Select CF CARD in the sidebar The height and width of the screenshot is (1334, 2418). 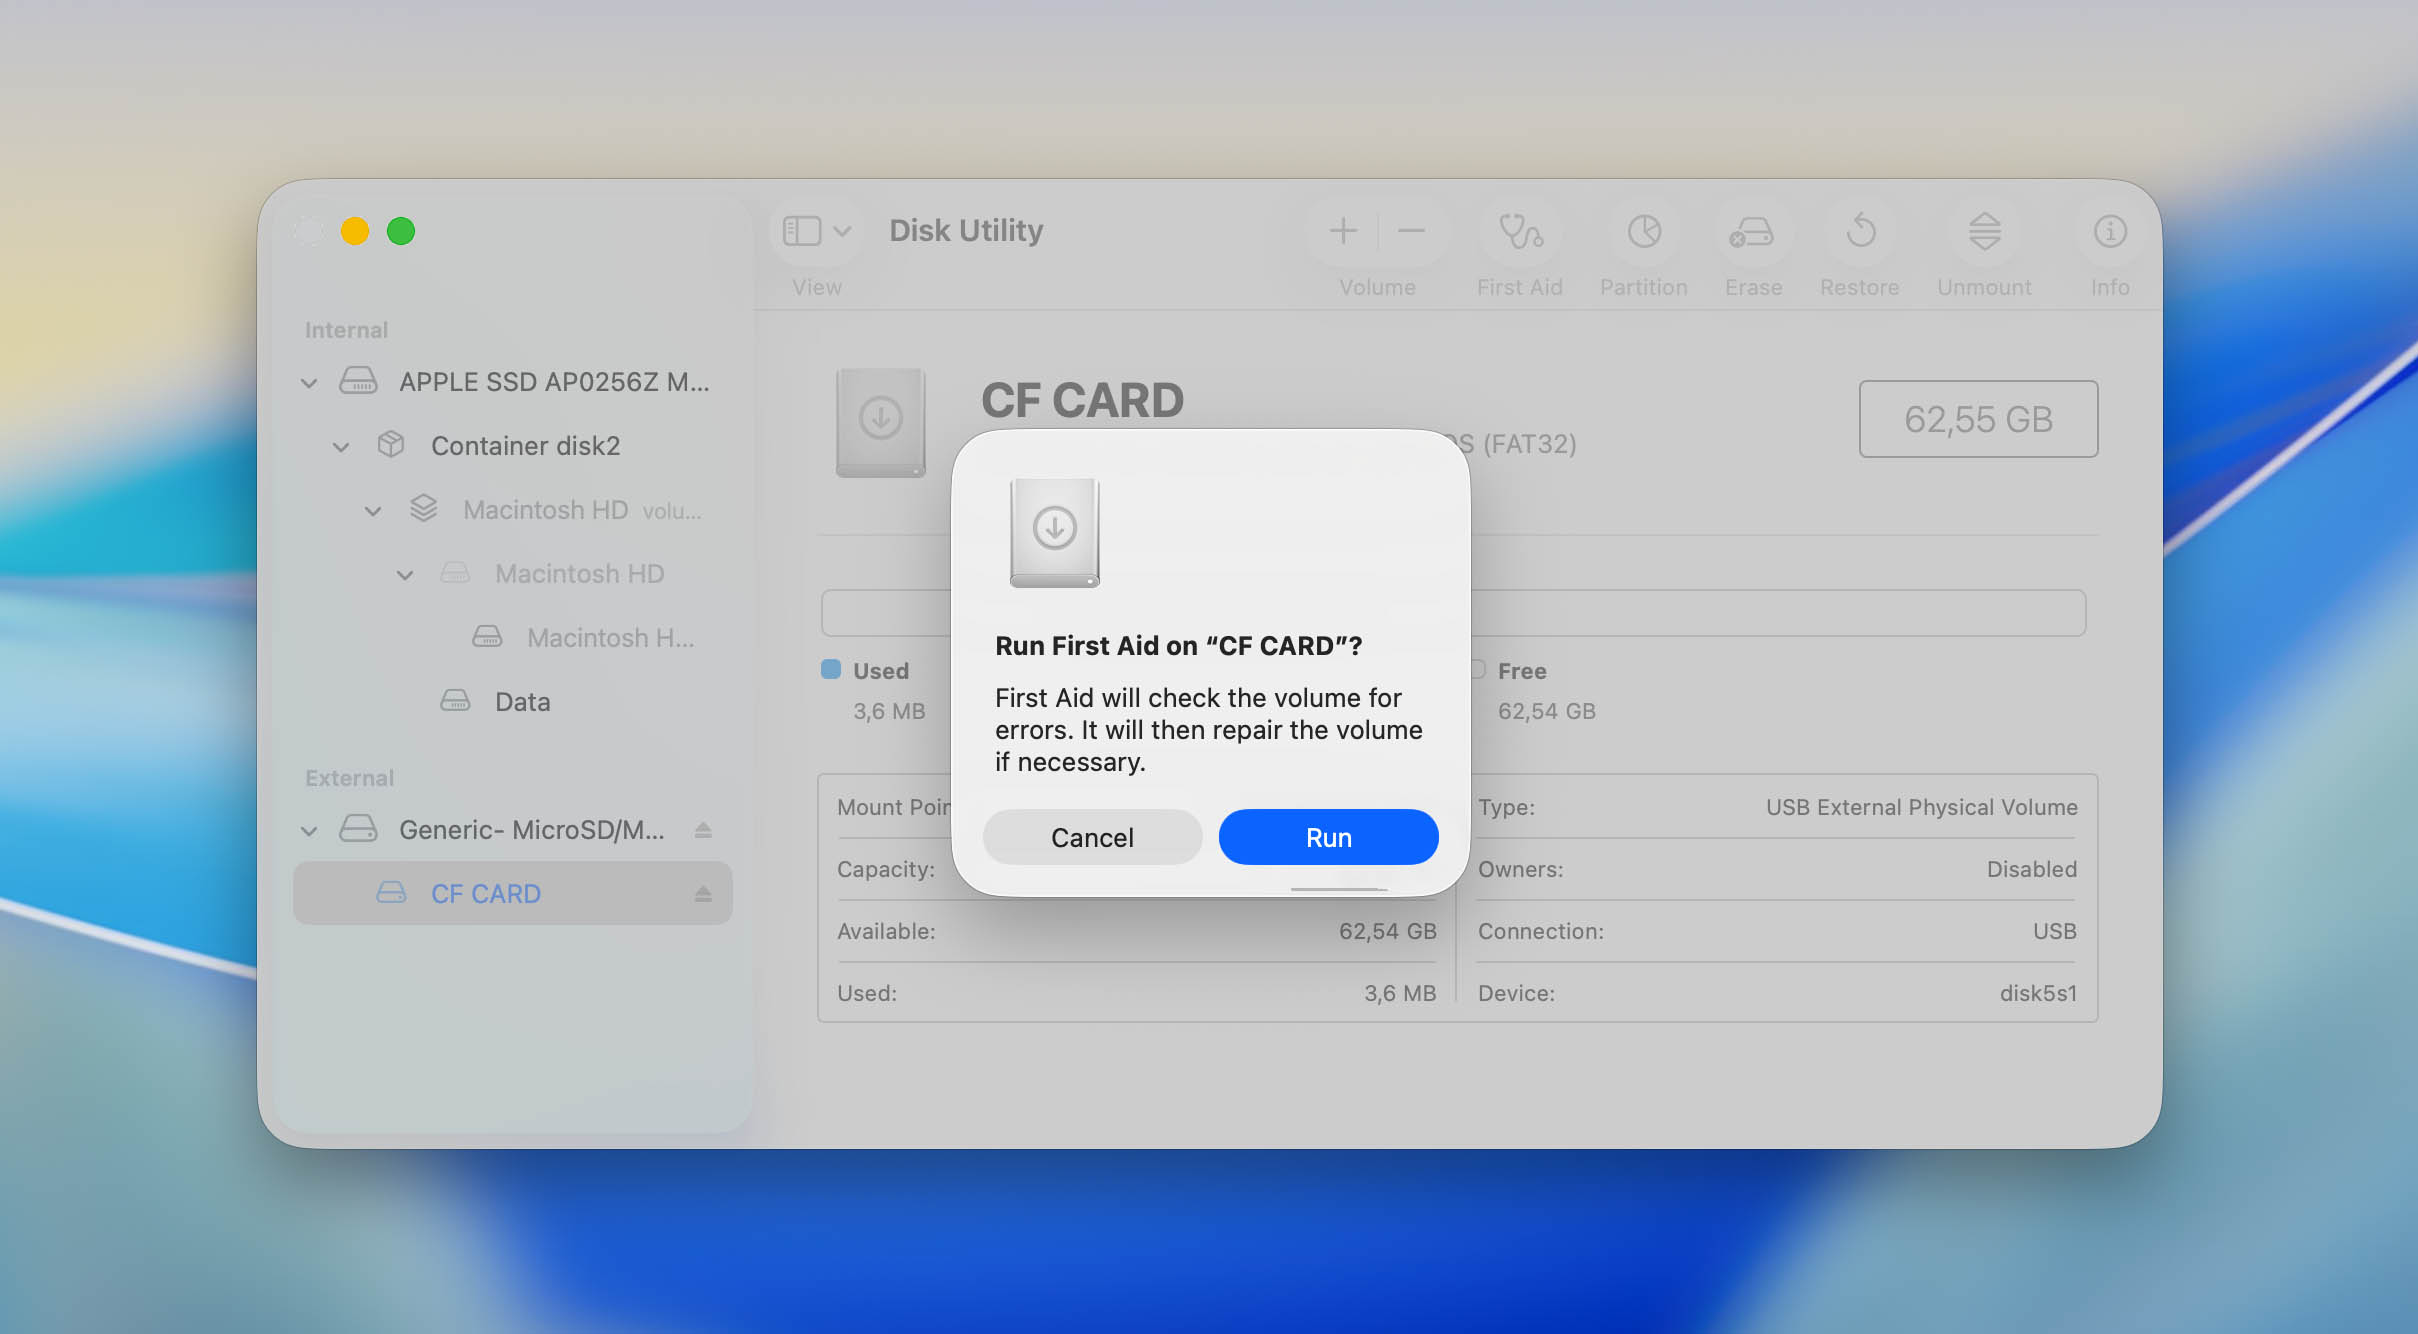pos(486,894)
